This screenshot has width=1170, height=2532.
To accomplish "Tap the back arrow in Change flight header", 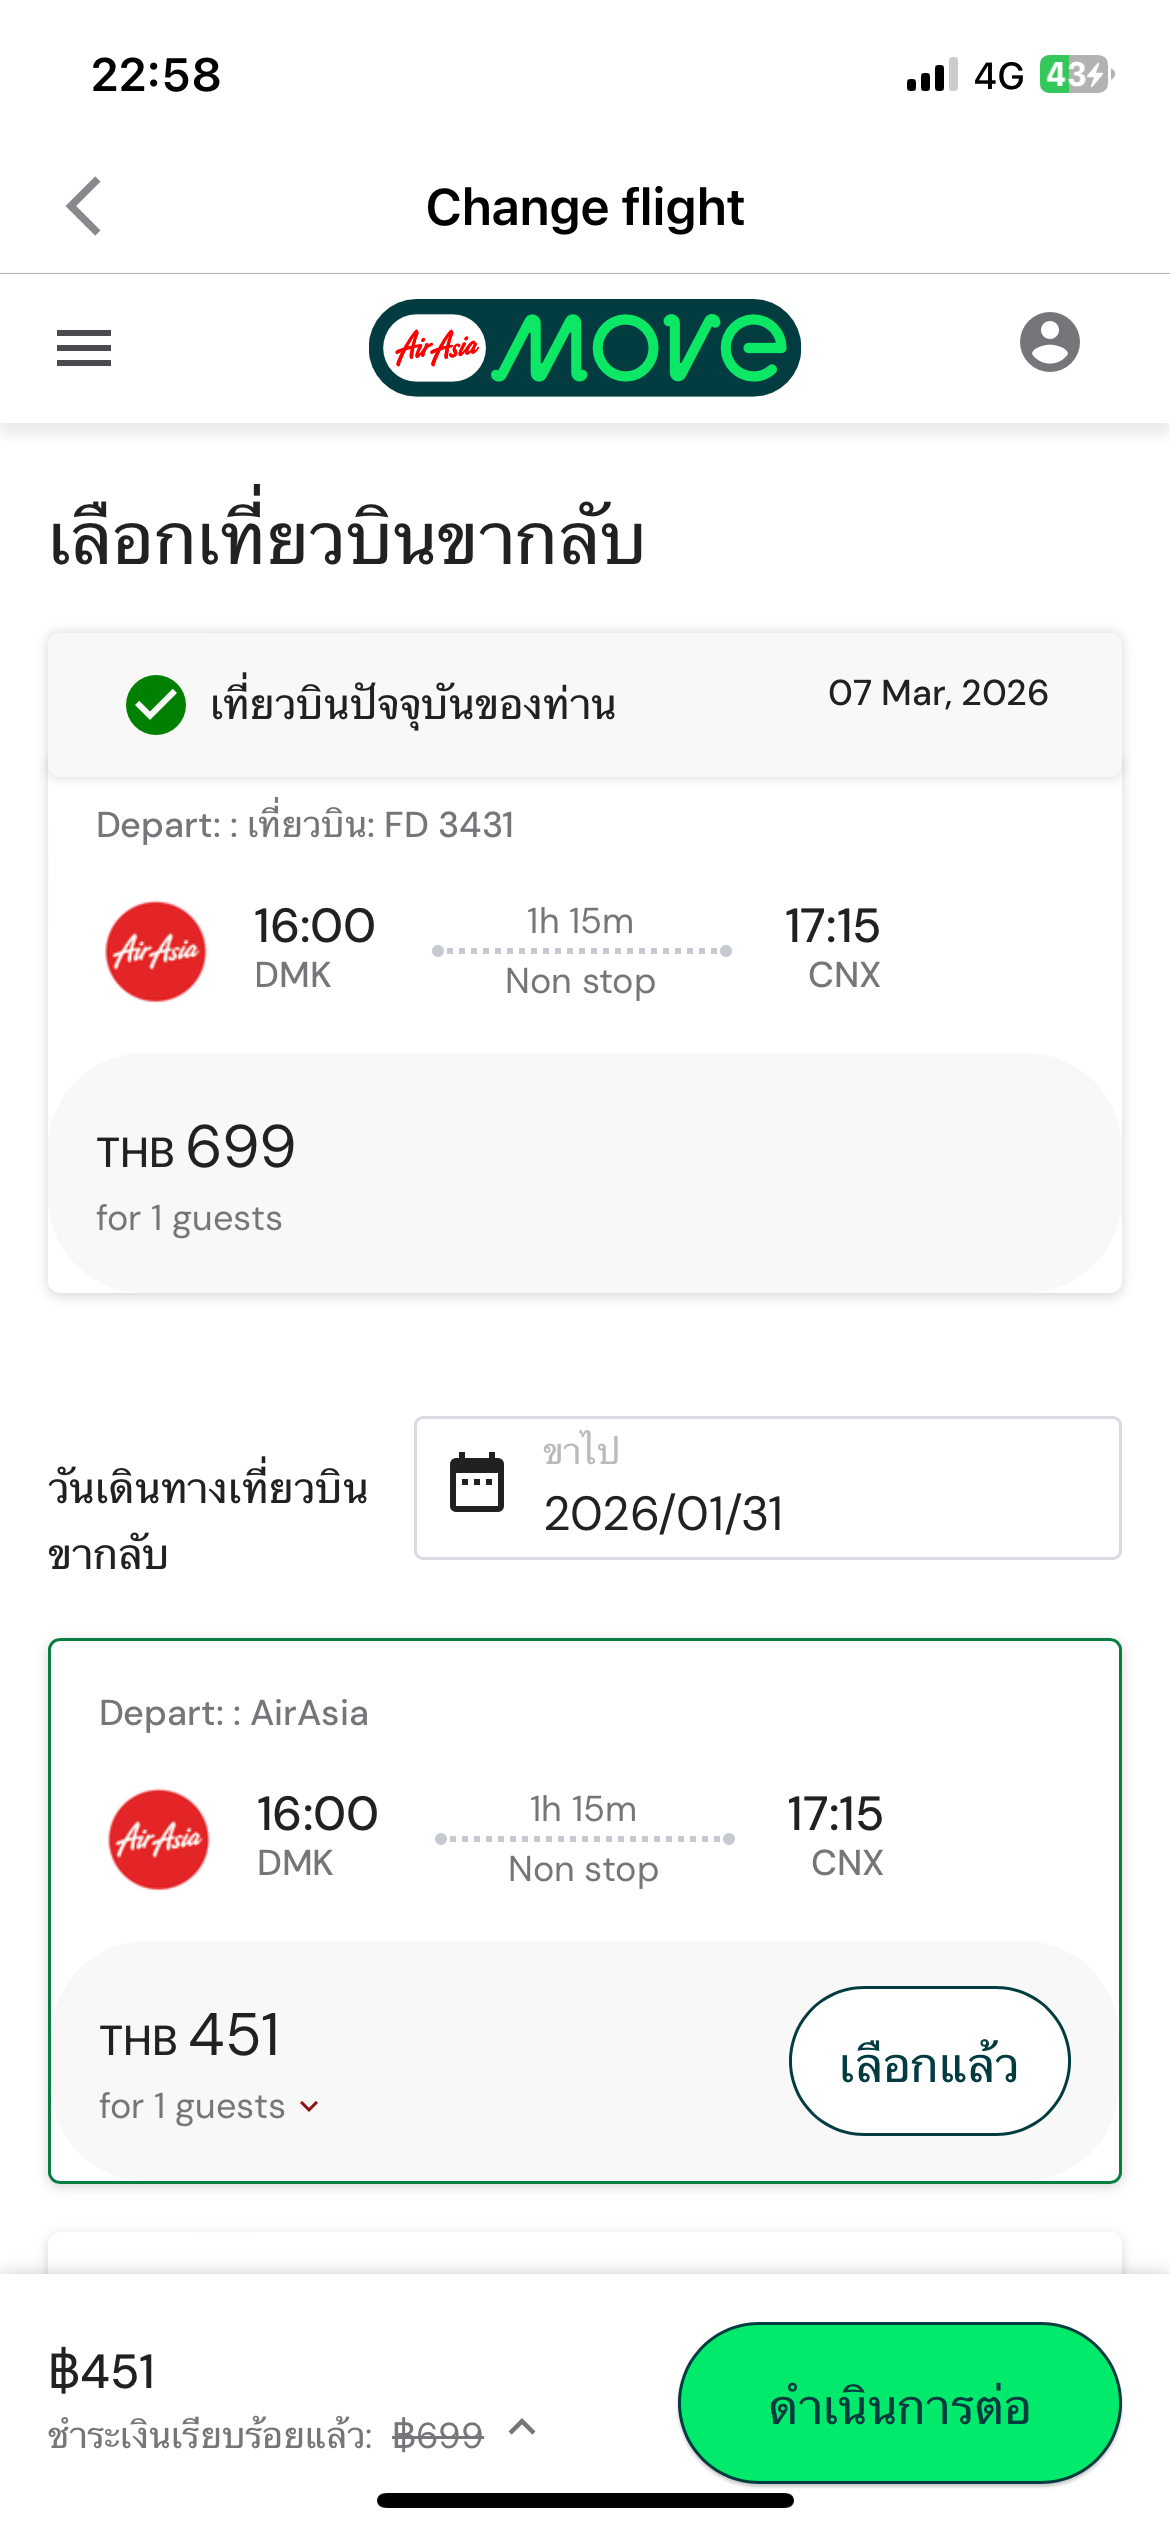I will pyautogui.click(x=85, y=207).
